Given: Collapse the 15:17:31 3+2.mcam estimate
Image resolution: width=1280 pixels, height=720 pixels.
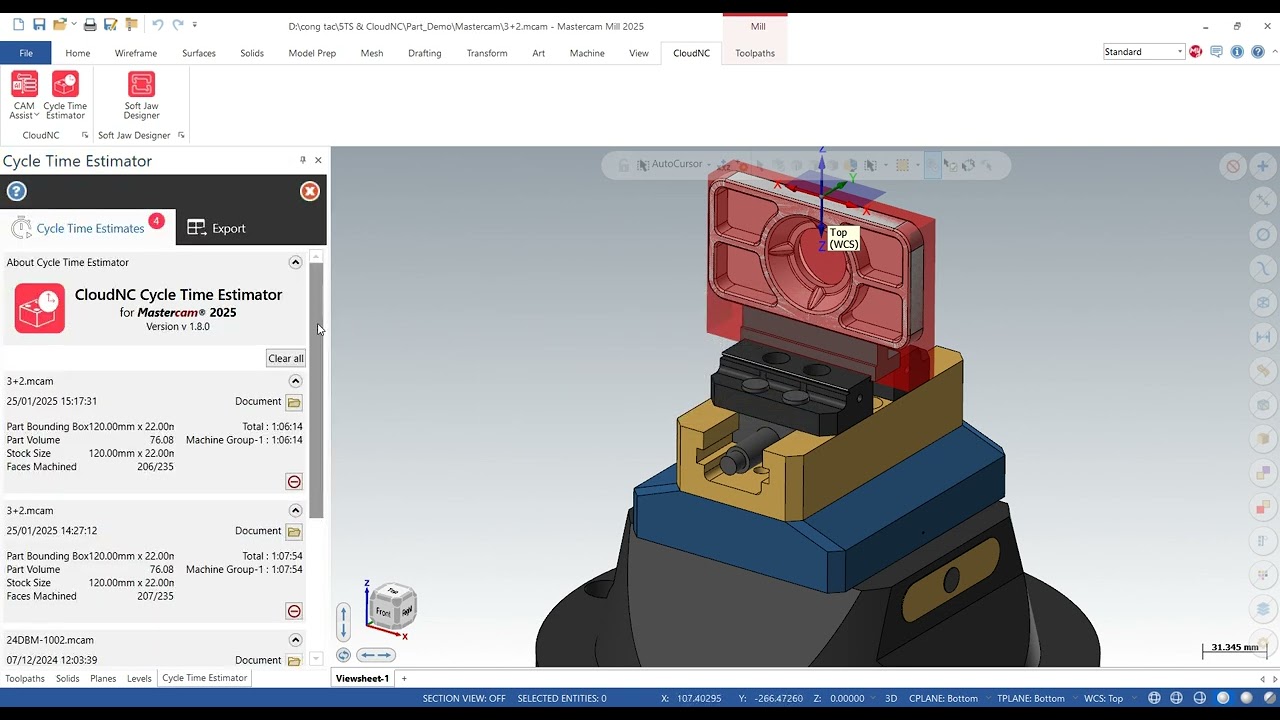Looking at the screenshot, I should 295,381.
